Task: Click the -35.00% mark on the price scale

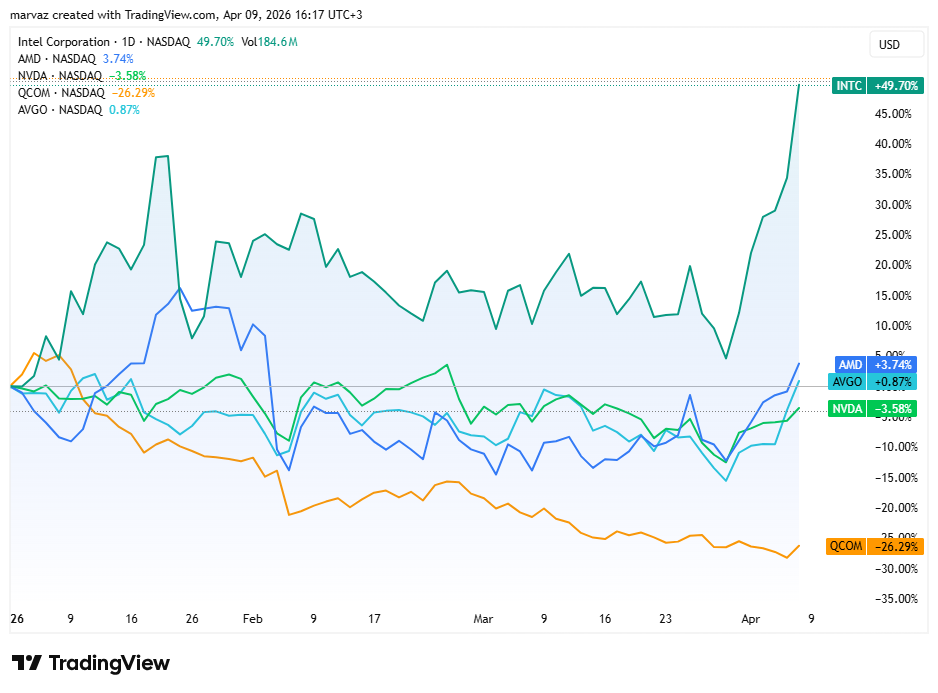Action: coord(890,599)
